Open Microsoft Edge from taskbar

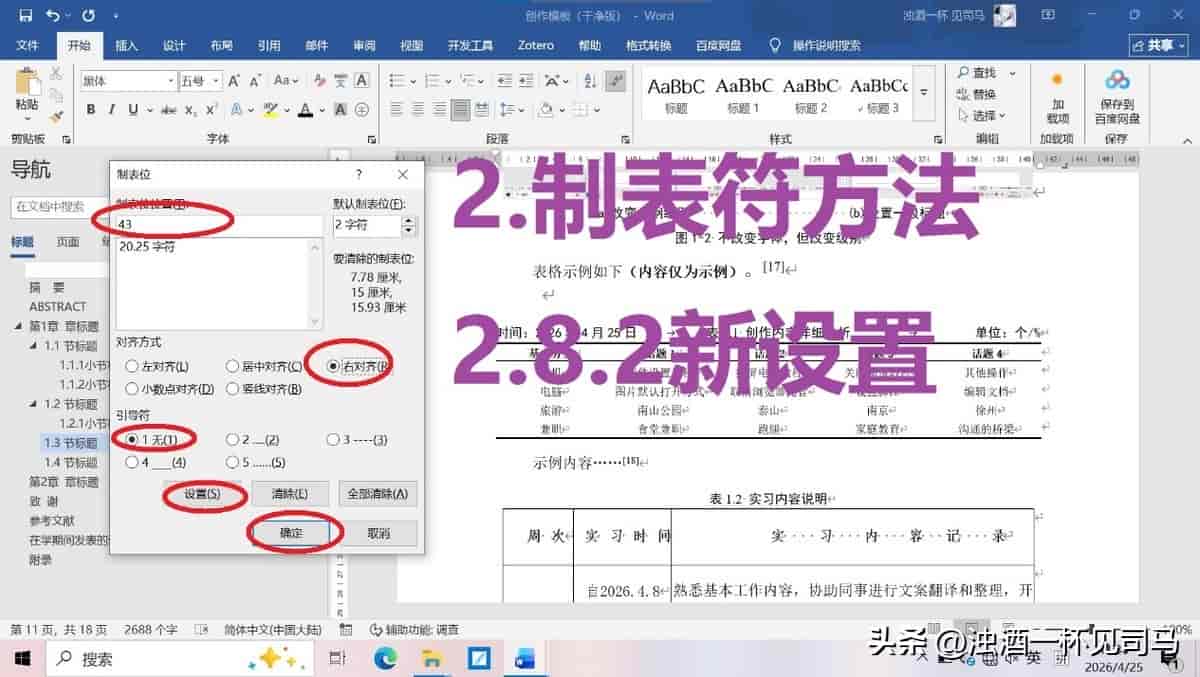[385, 658]
